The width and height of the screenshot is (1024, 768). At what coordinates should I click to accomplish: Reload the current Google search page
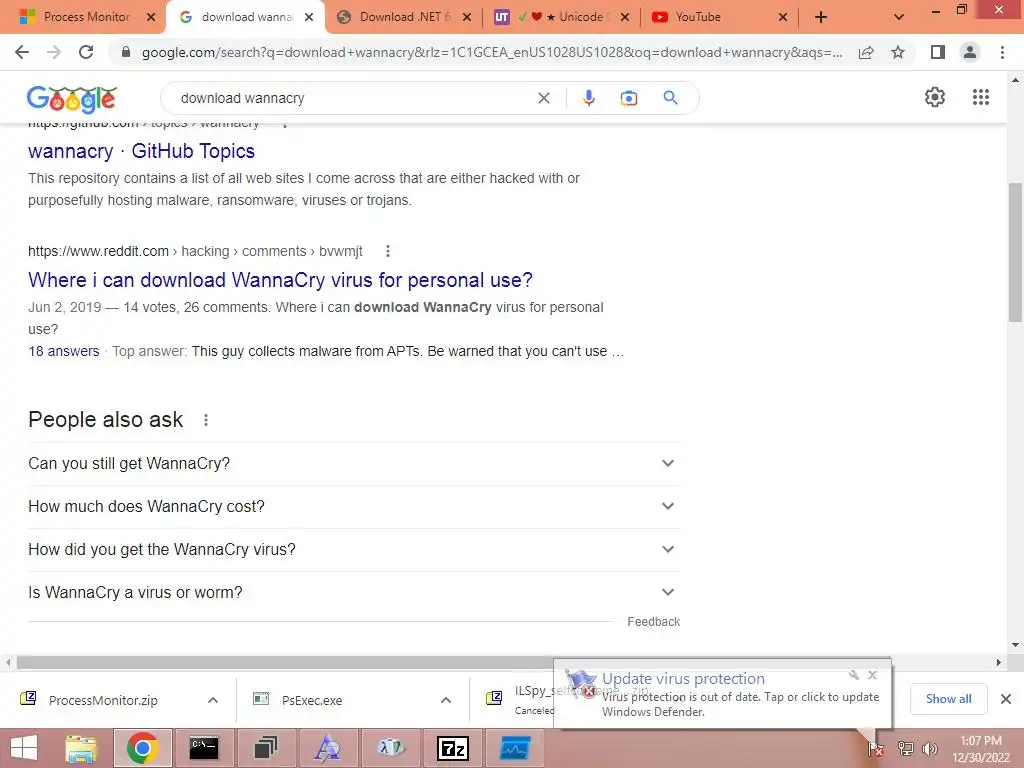86,52
